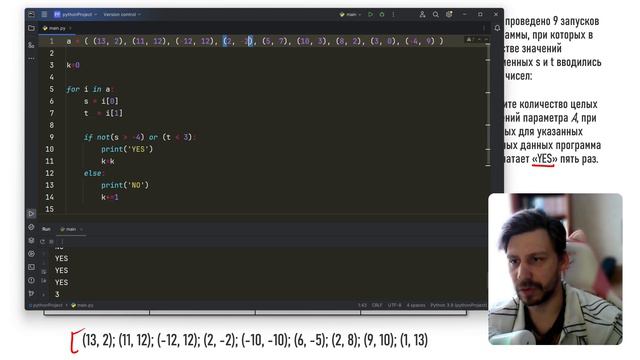
Task: Toggle the Run tool window button
Action: 31,213
